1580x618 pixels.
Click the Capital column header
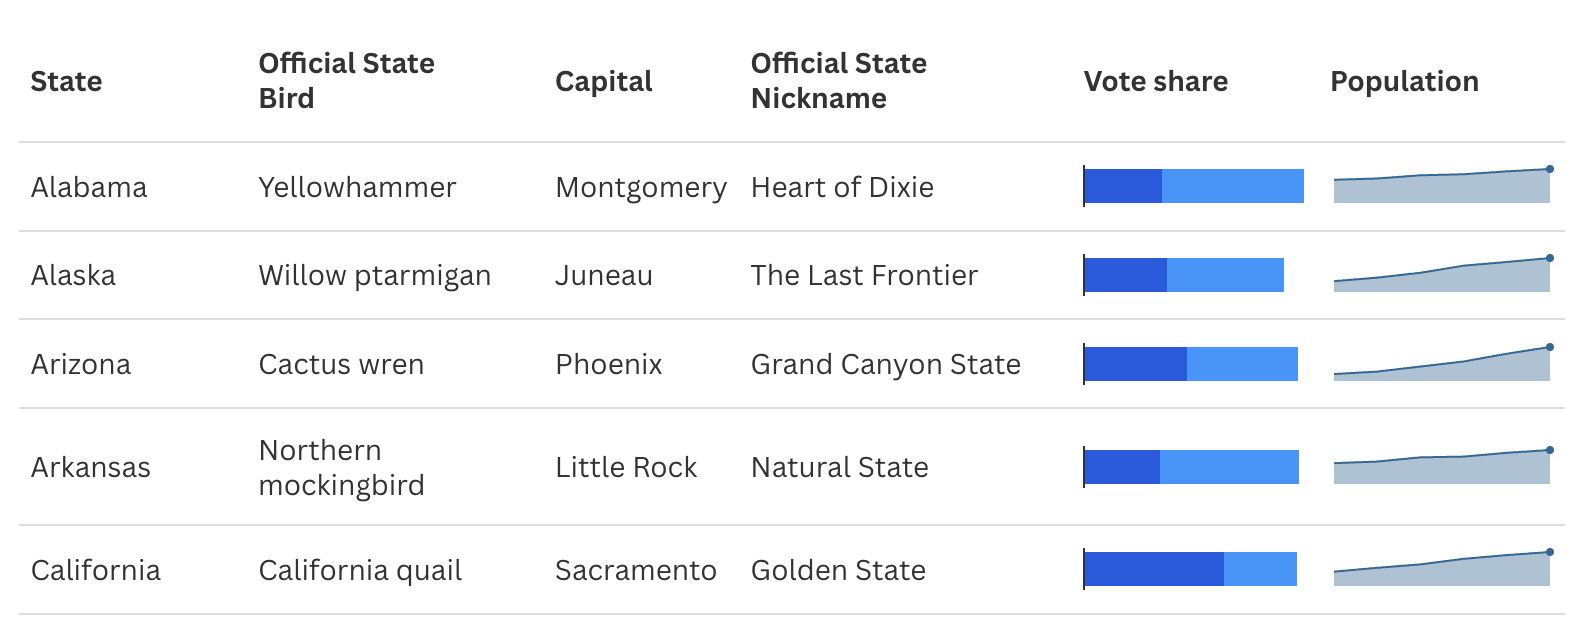coord(603,81)
